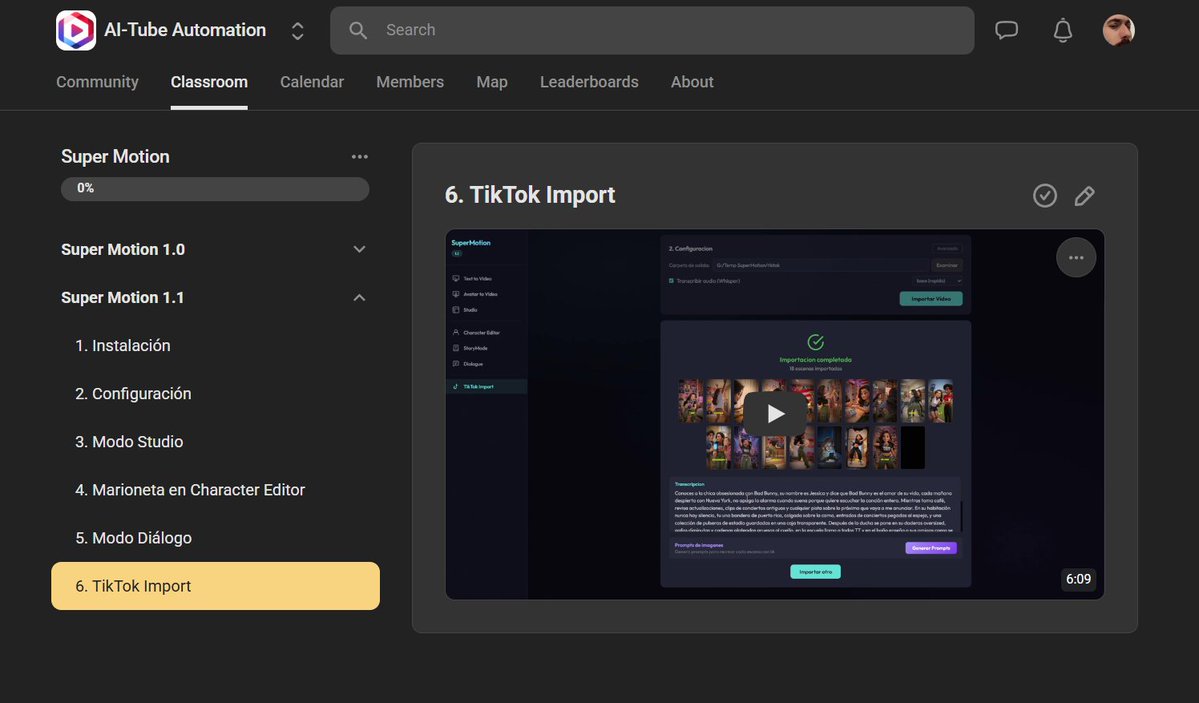Collapse the Super Motion 1.1 chevron
Viewport: 1199px width, 703px height.
click(359, 298)
